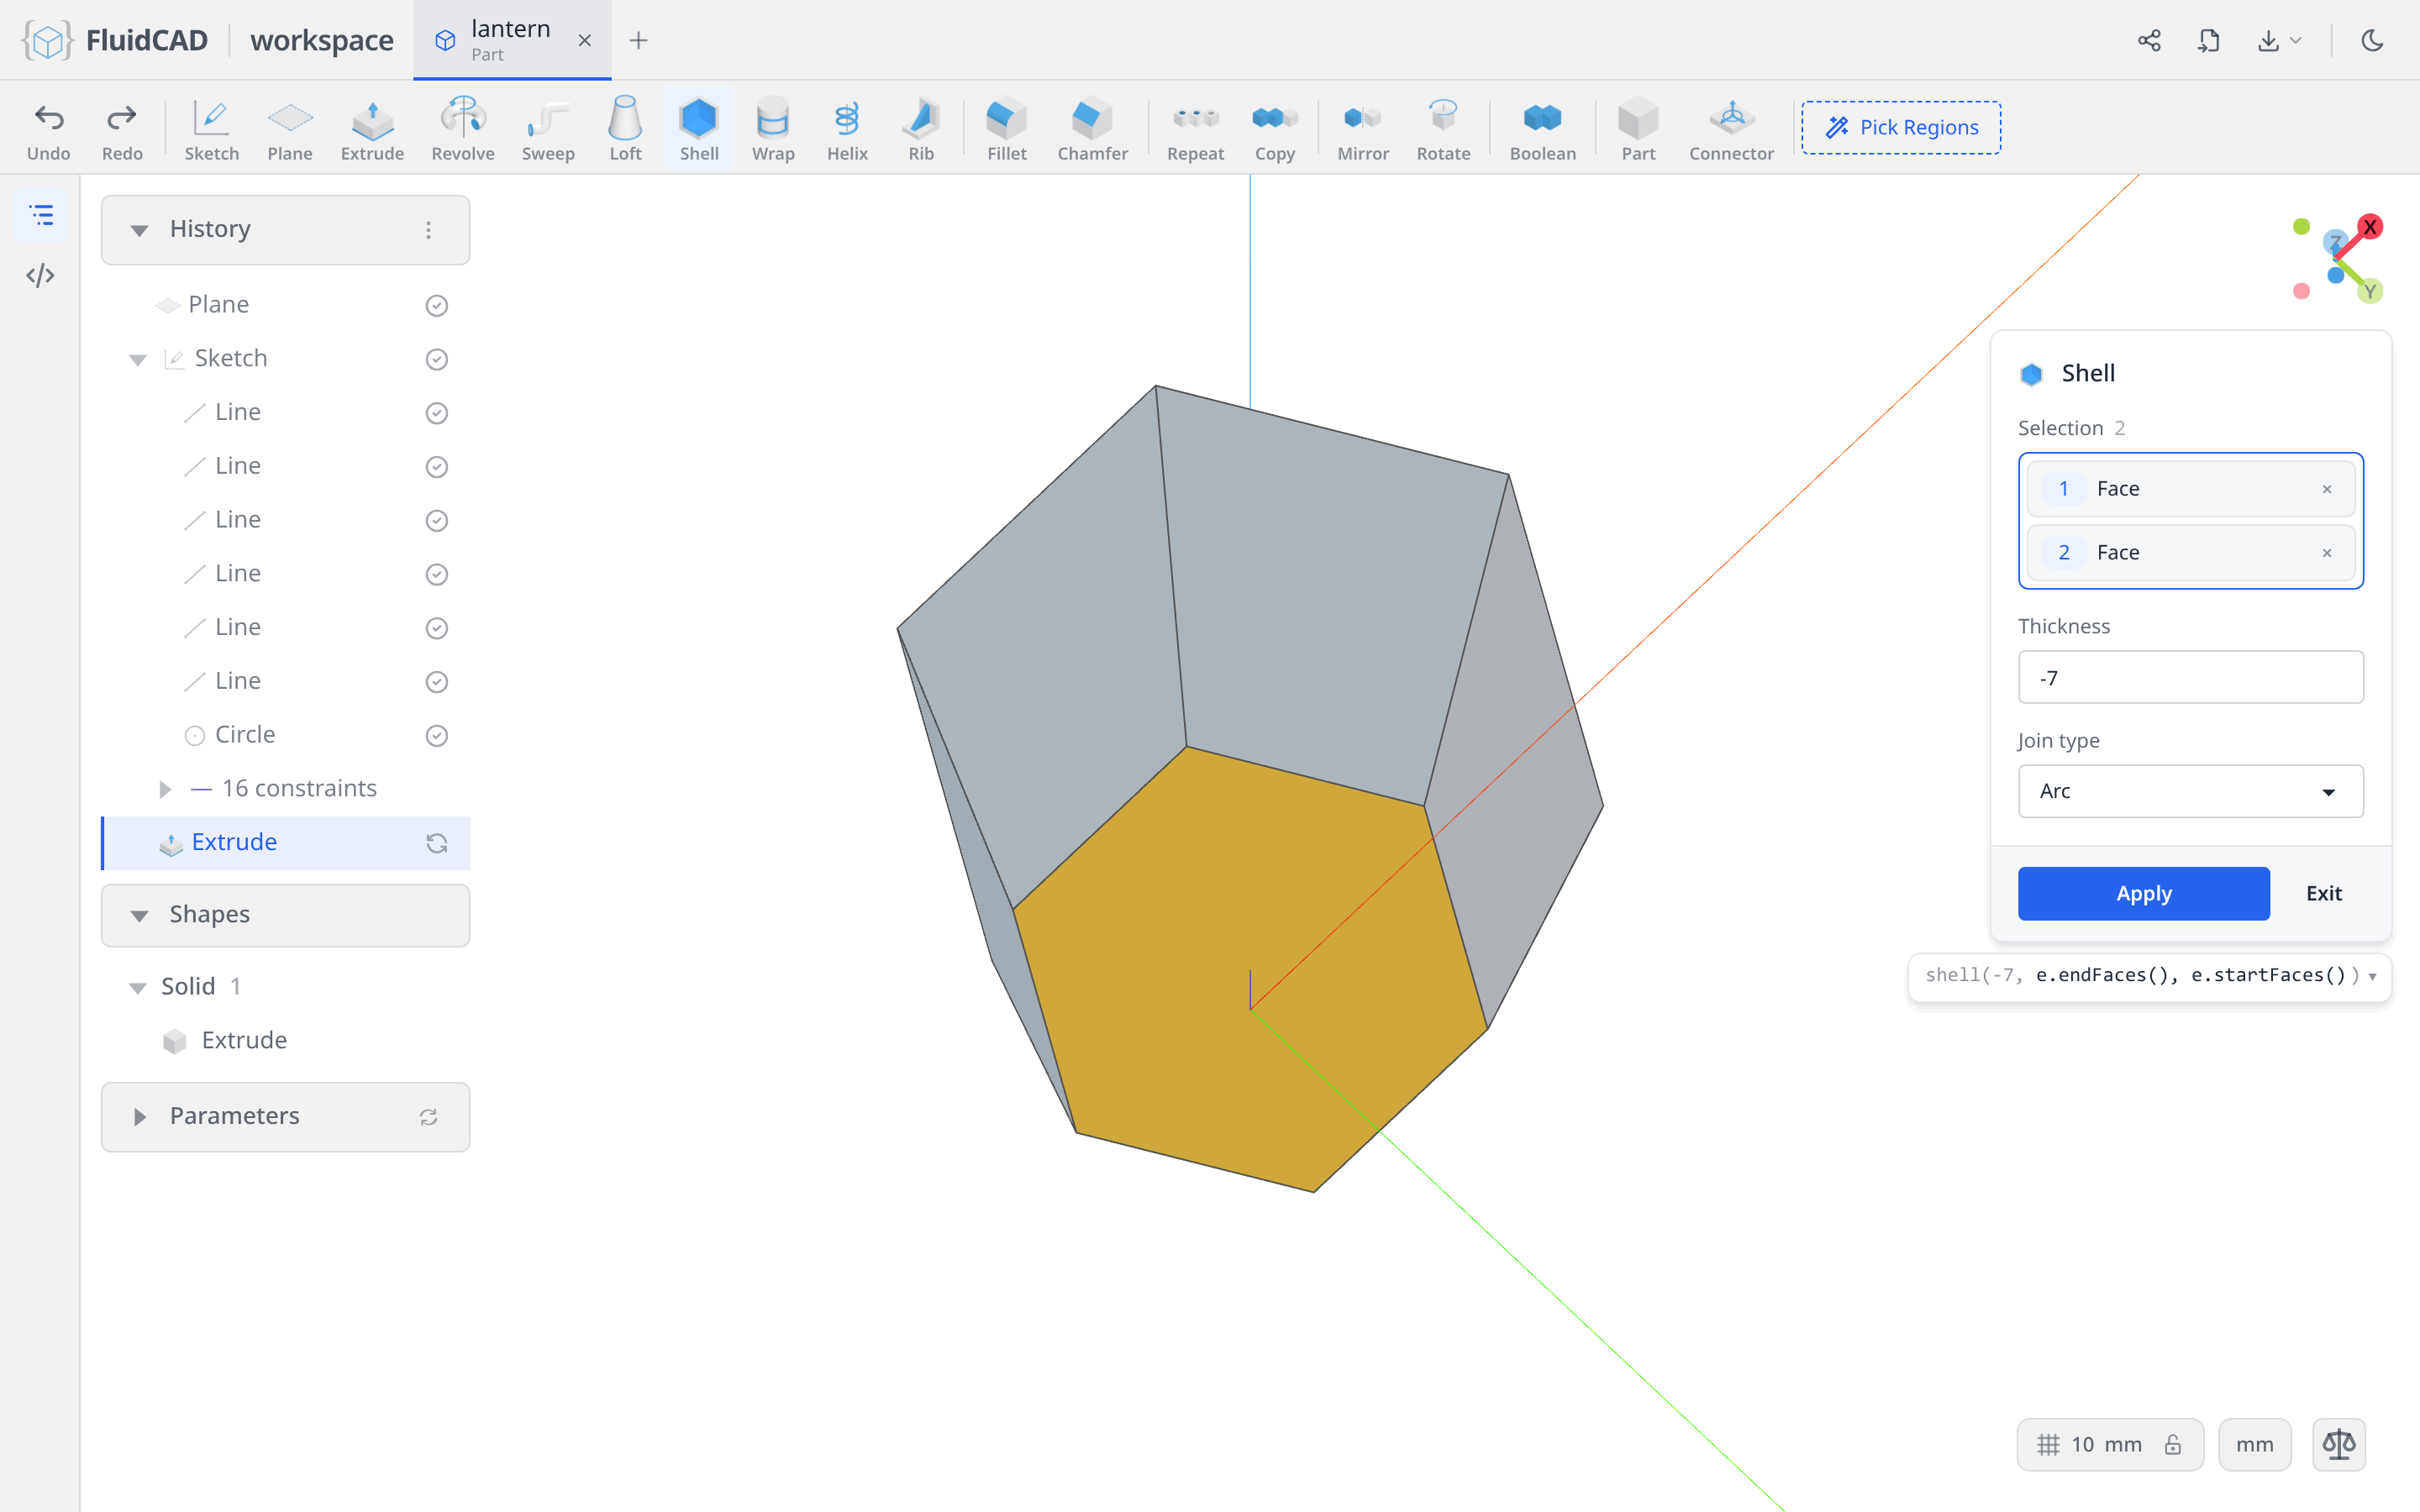Collapse the Sketch tree node

coord(138,359)
